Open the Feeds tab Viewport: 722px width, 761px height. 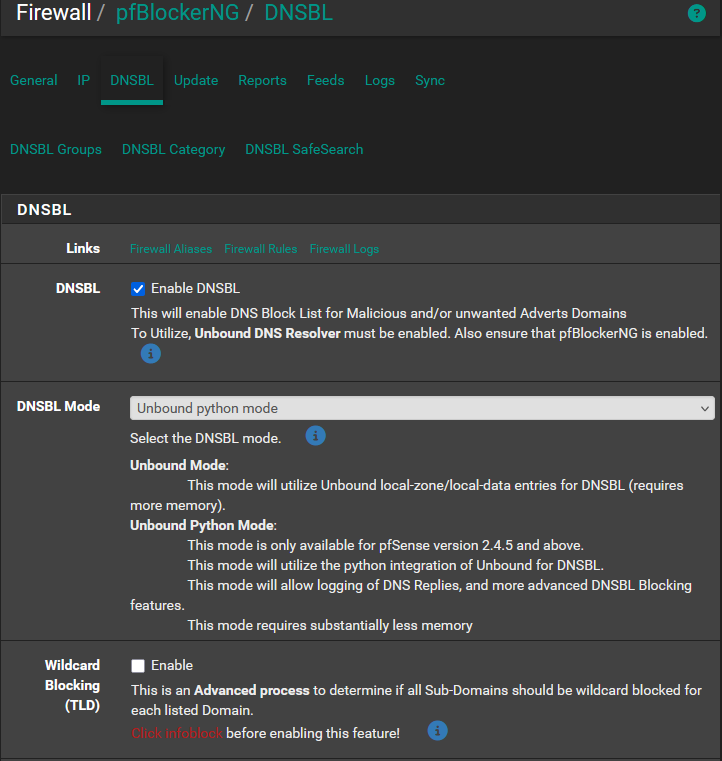click(325, 81)
